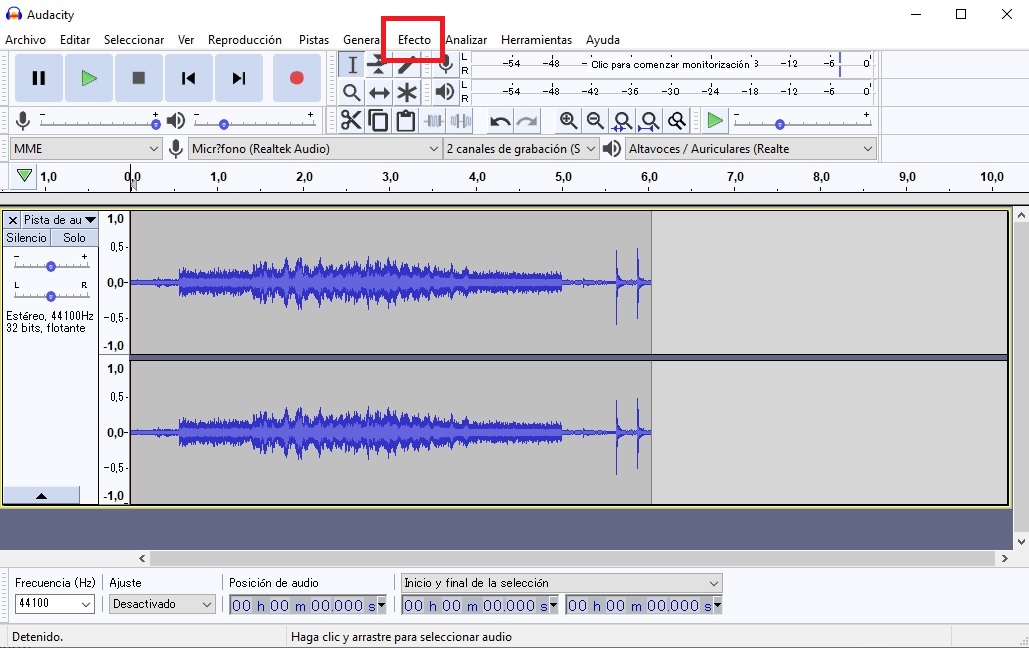Image resolution: width=1029 pixels, height=648 pixels.
Task: Open the recording channels dropdown
Action: [521, 147]
